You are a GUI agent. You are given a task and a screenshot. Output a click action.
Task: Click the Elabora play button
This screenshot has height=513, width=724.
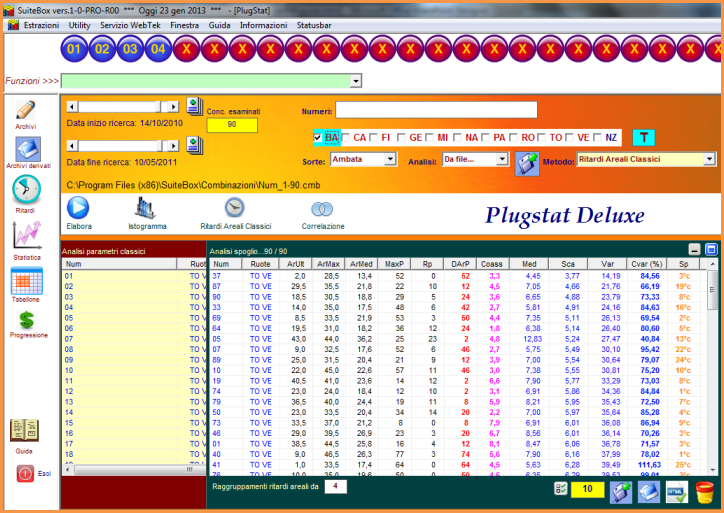point(78,207)
